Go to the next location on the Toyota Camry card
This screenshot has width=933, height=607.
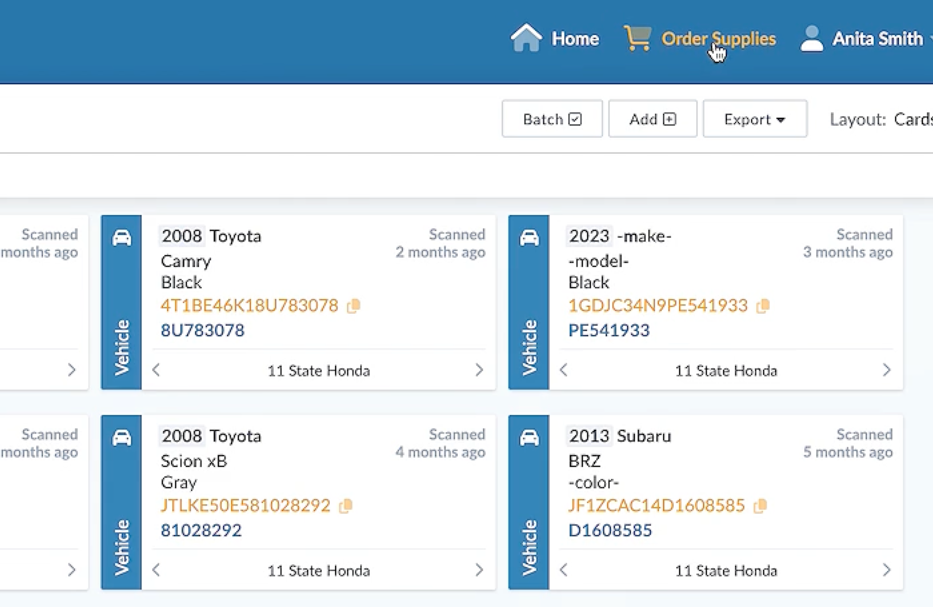coord(479,370)
